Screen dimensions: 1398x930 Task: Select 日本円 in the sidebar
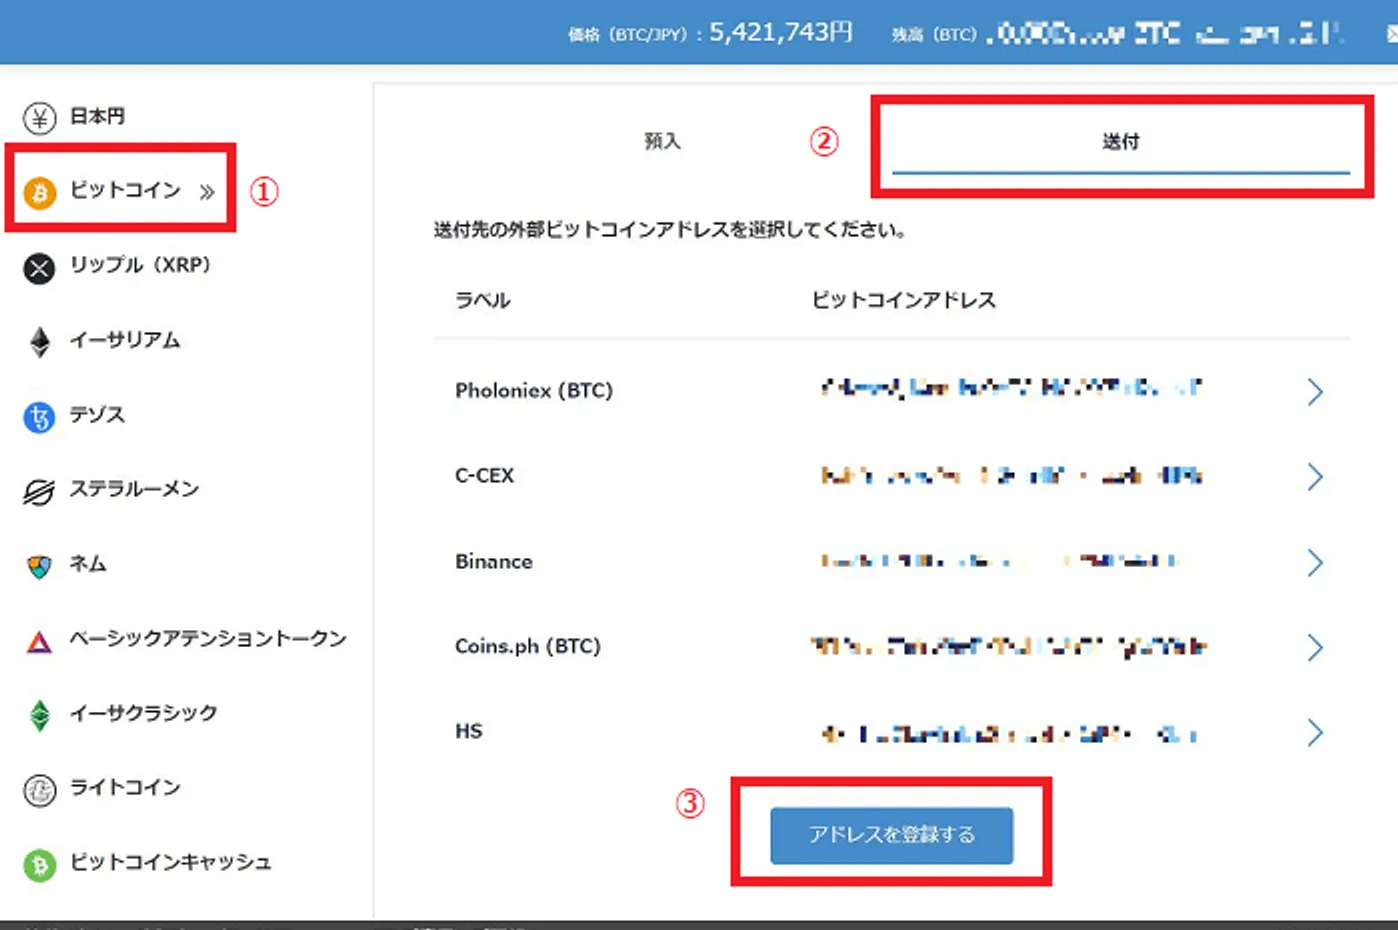[97, 116]
